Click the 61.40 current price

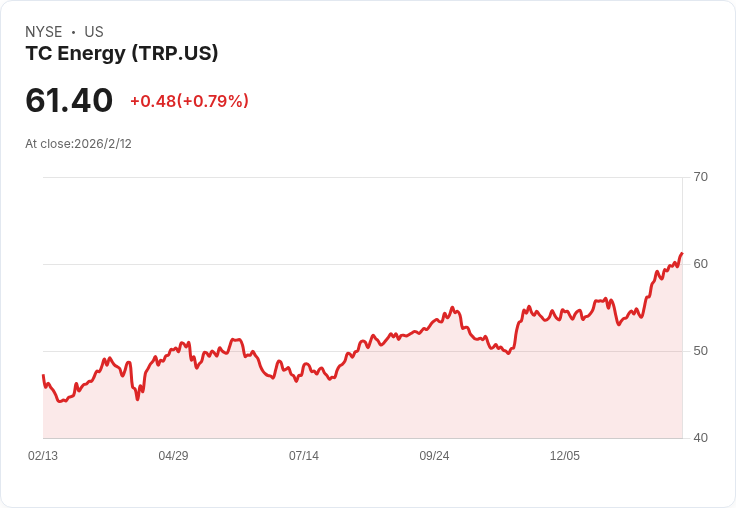(69, 100)
